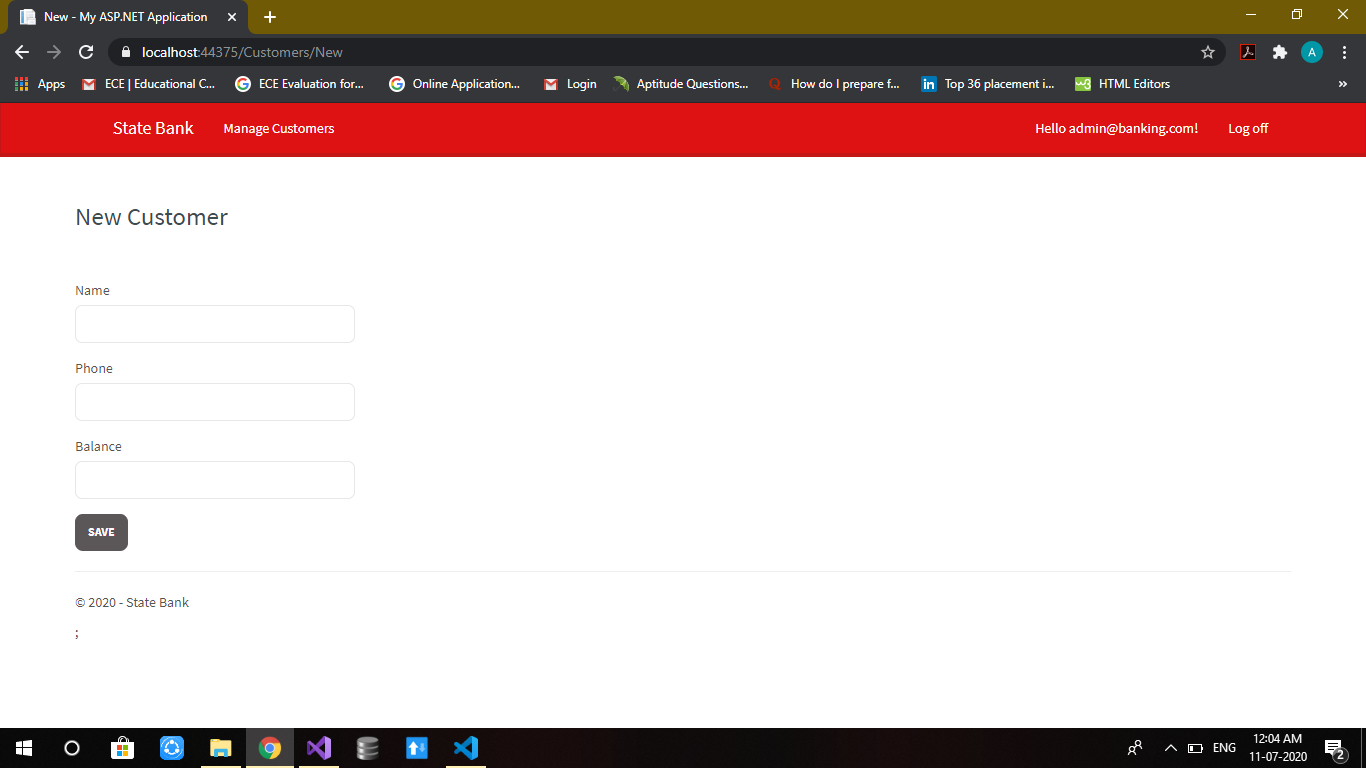This screenshot has width=1366, height=768.
Task: Launch Visual Studio from the taskbar
Action: [x=318, y=747]
